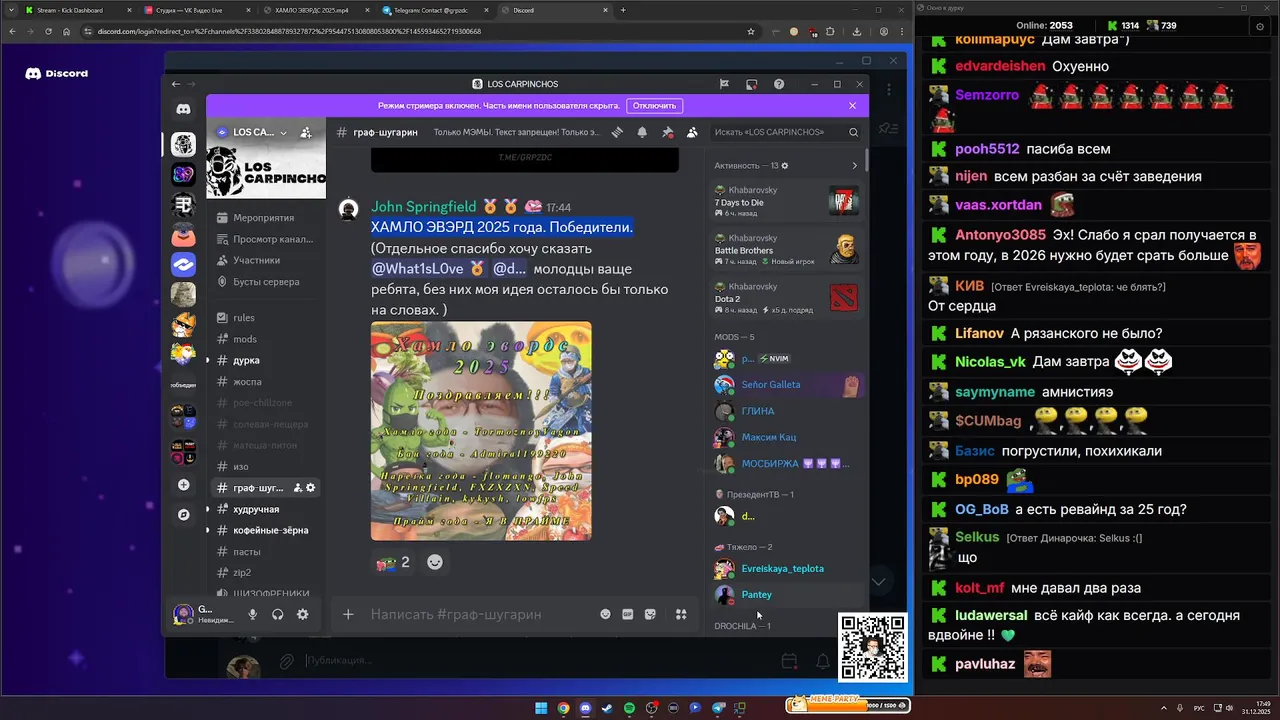Screen dimensions: 1280x720
Task: Open notification bell in channel header
Action: click(642, 132)
